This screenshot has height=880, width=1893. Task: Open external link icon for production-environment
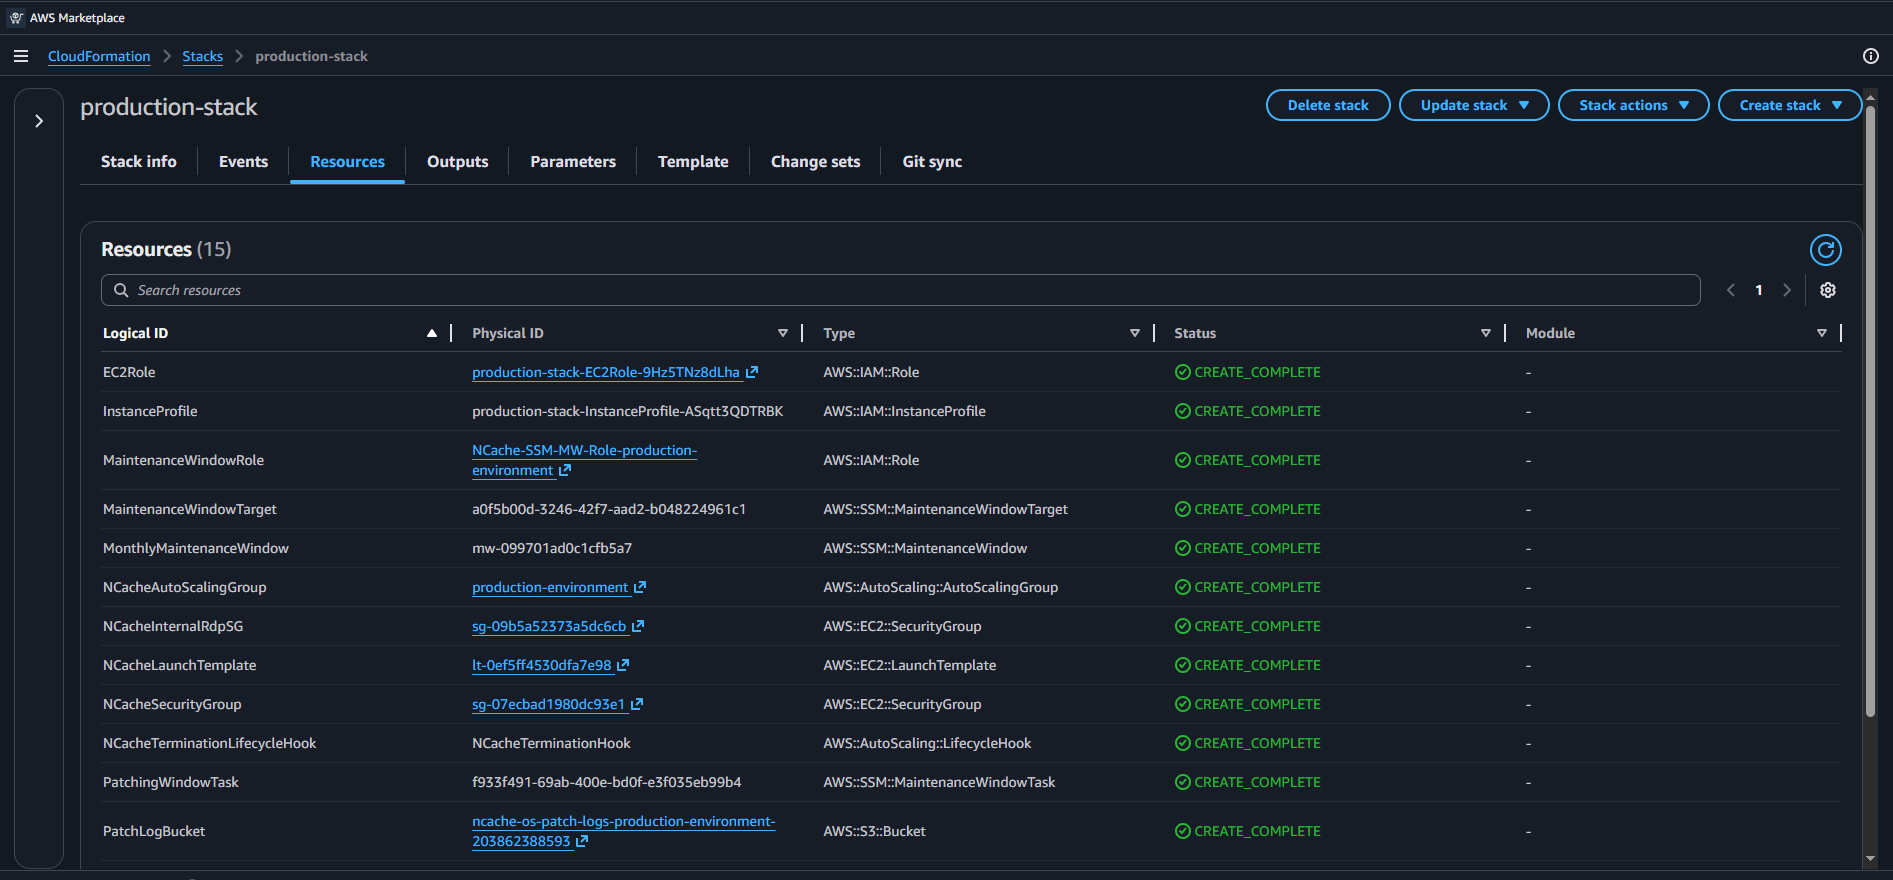[640, 587]
